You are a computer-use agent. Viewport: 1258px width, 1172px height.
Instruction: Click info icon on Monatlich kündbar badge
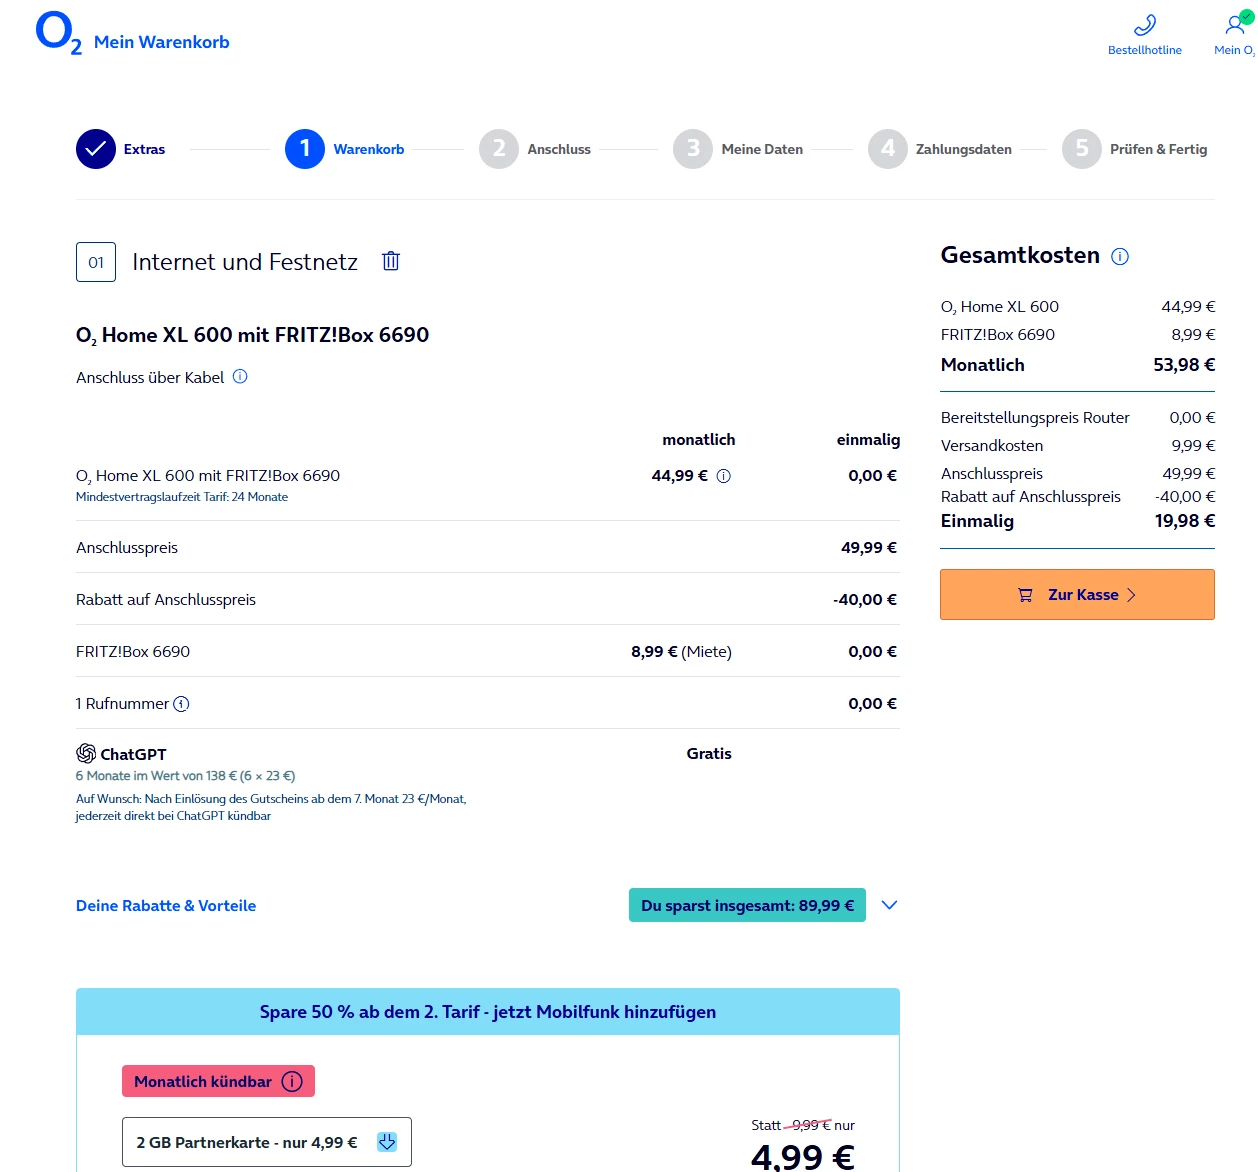click(292, 1081)
